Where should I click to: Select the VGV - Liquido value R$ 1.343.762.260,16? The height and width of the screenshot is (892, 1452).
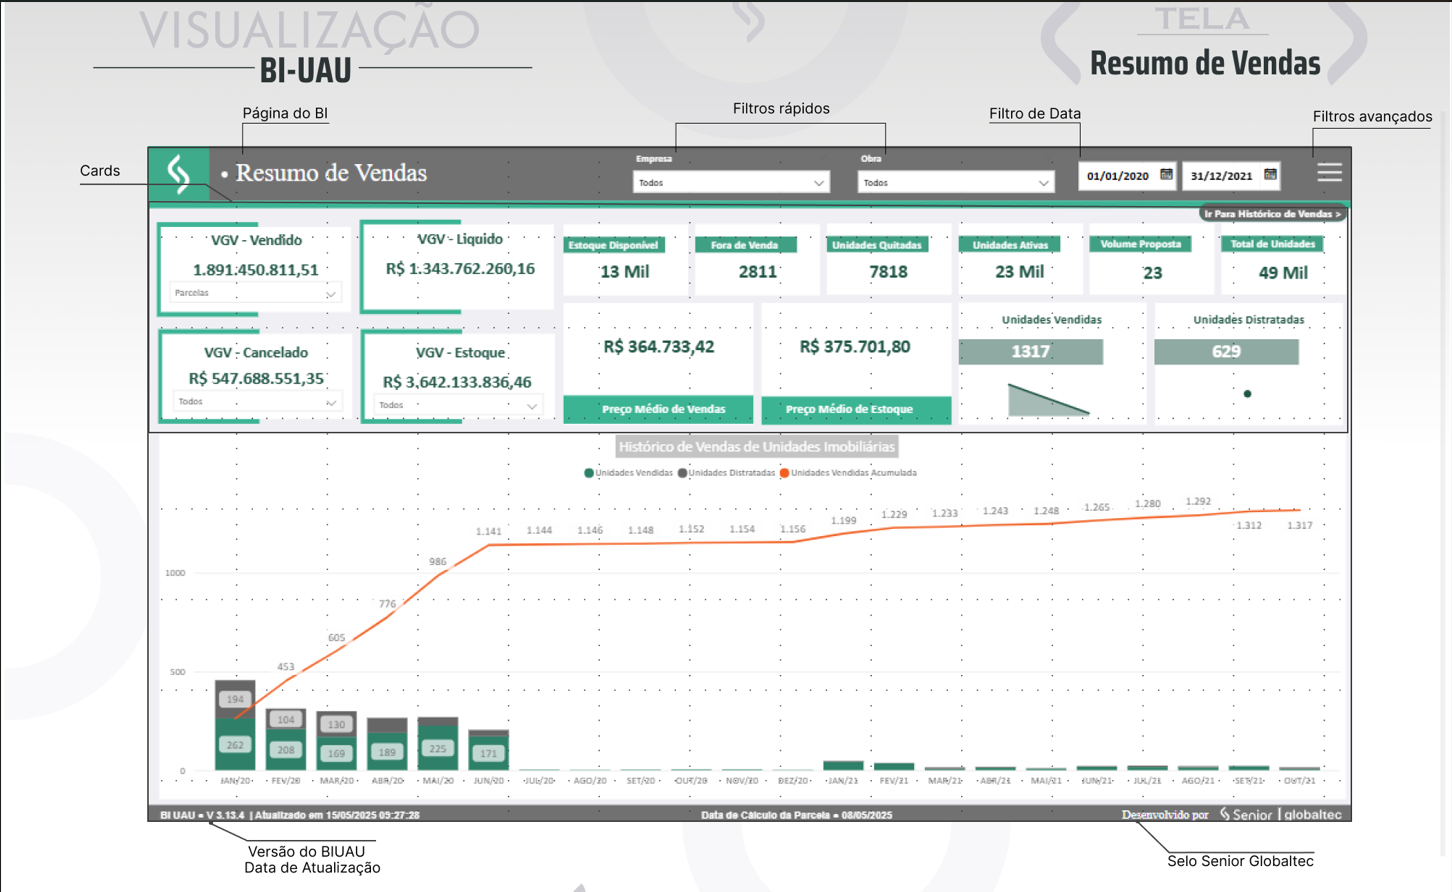click(x=460, y=269)
